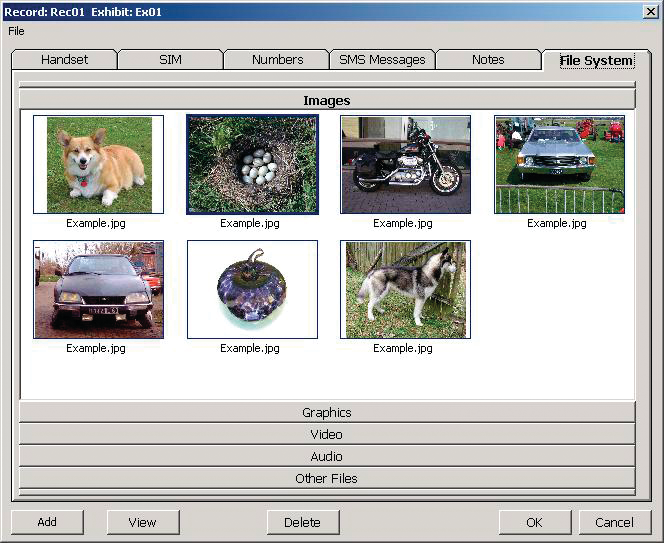This screenshot has width=664, height=543.
Task: Switch to the Notes tab
Action: (x=488, y=60)
